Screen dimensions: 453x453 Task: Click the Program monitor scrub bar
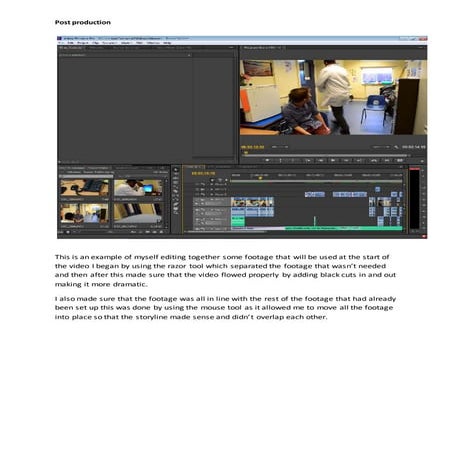326,155
